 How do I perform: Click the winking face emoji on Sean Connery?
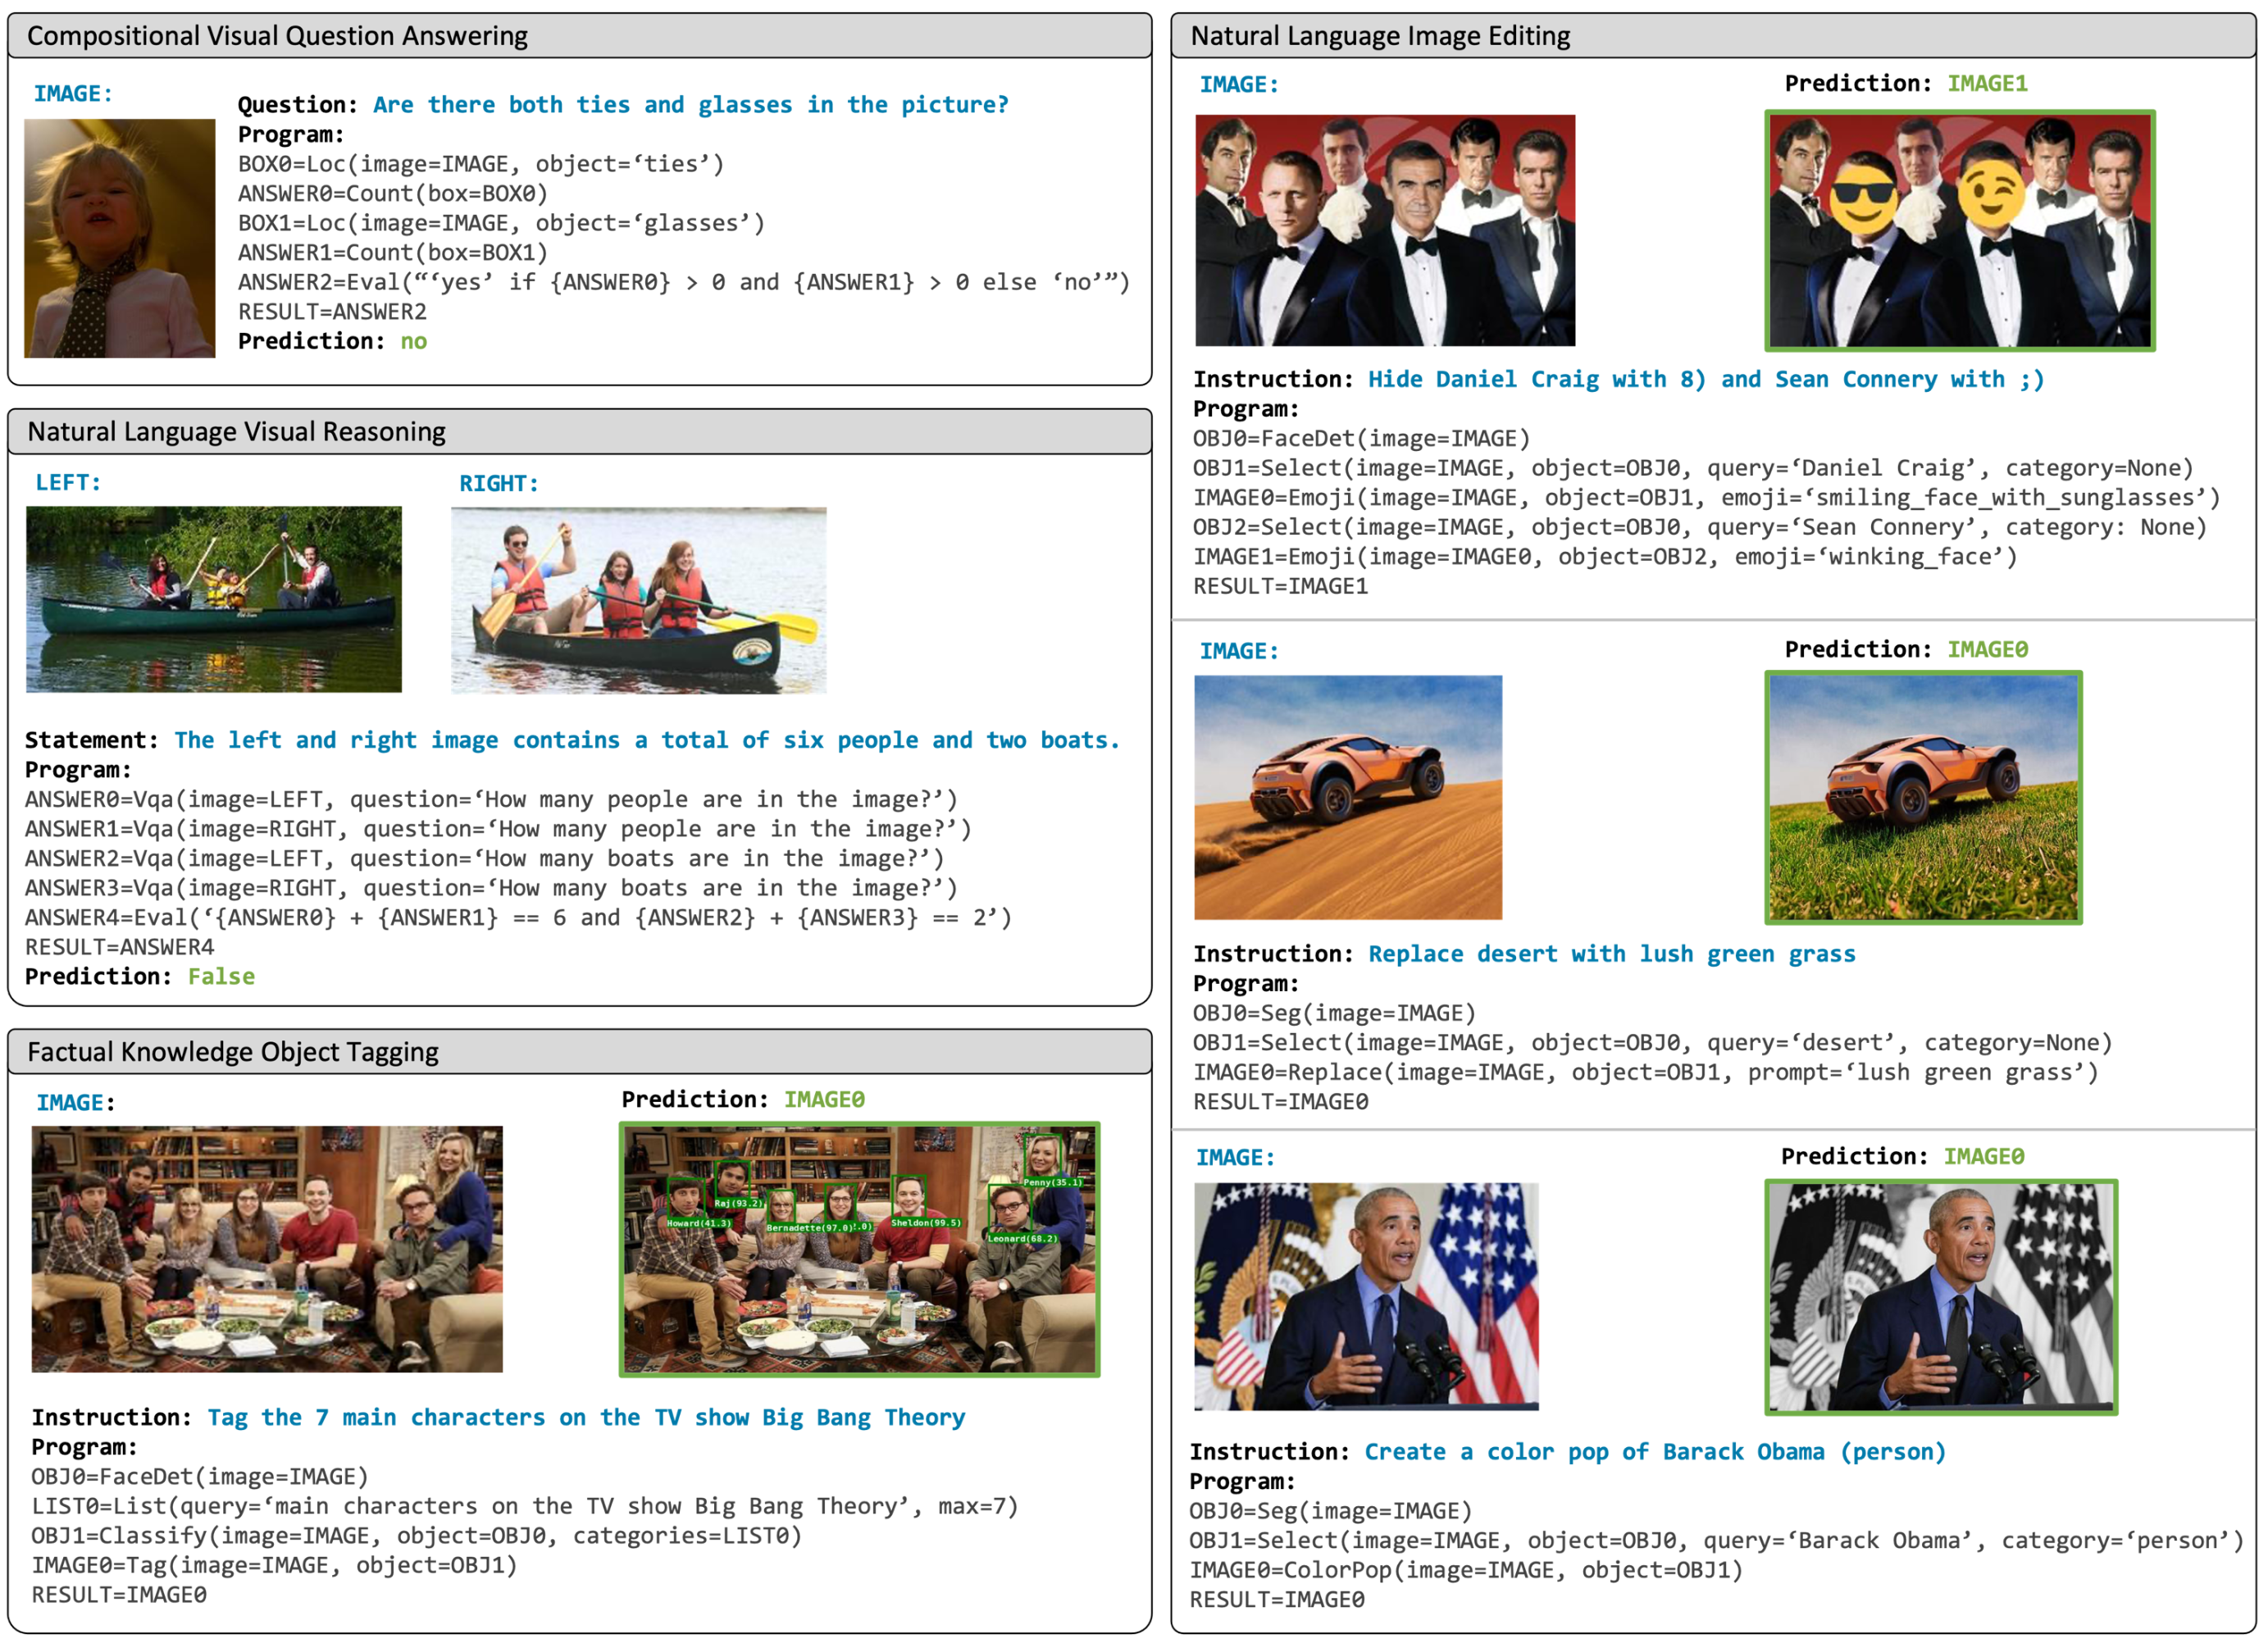1991,192
